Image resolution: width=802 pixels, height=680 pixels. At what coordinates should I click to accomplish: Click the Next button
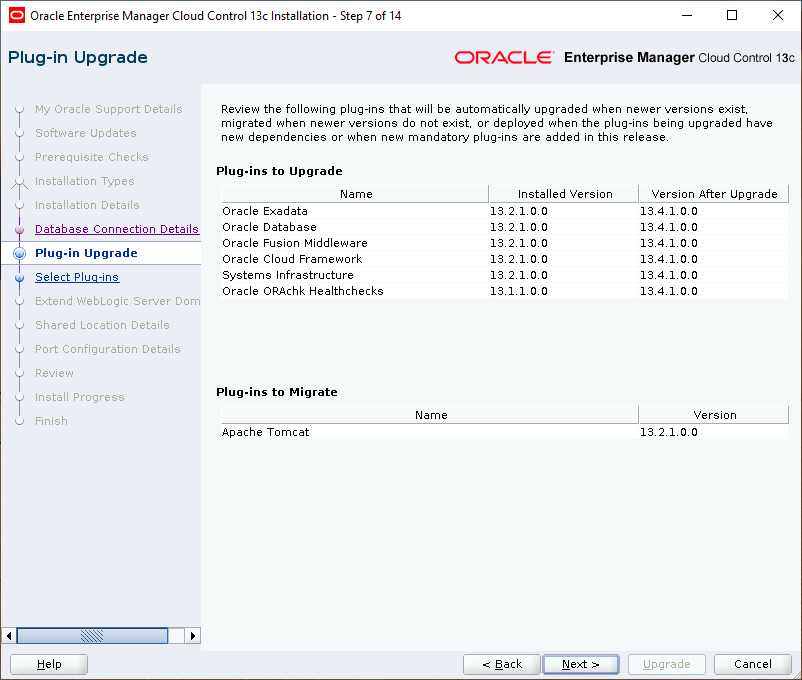click(x=581, y=664)
